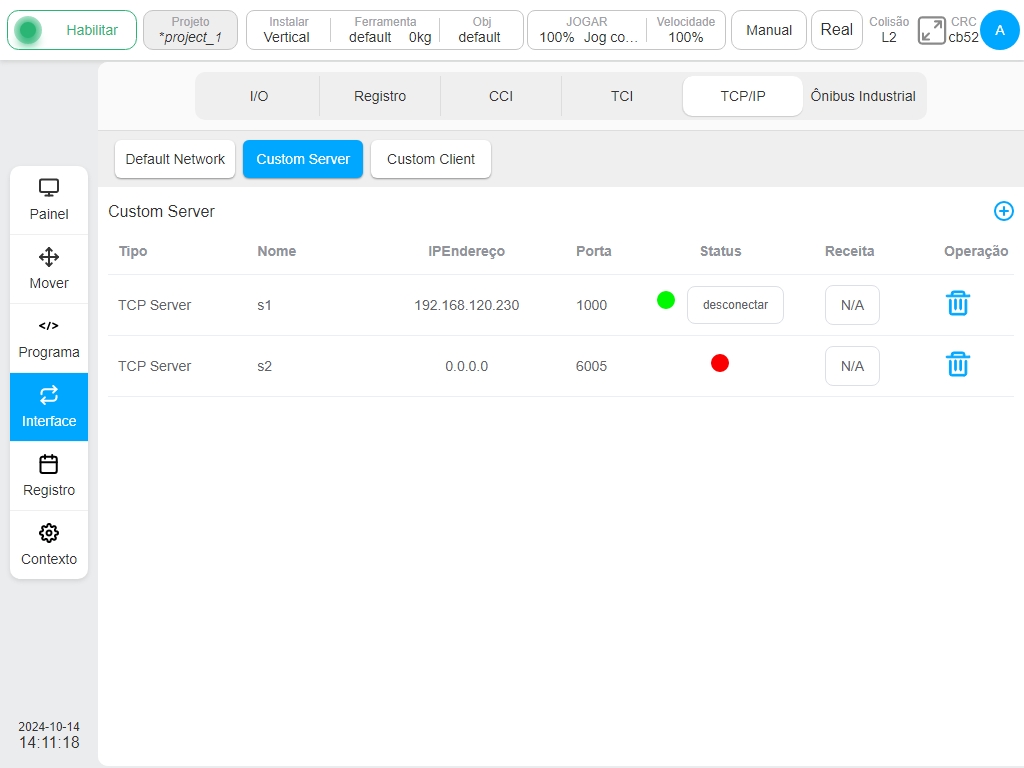This screenshot has height=768, width=1024.
Task: Open the Programa sidebar section
Action: (49, 338)
